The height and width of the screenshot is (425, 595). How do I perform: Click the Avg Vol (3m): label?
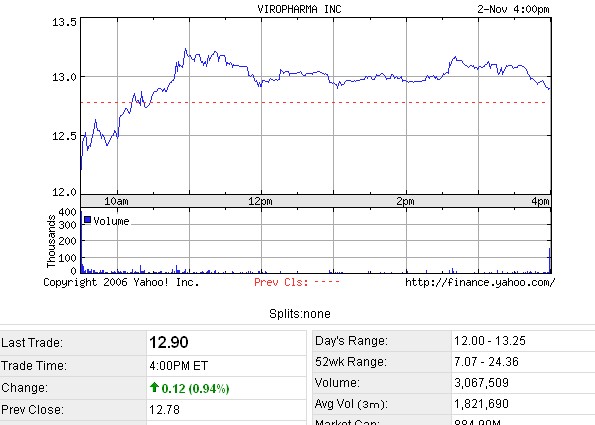[351, 404]
